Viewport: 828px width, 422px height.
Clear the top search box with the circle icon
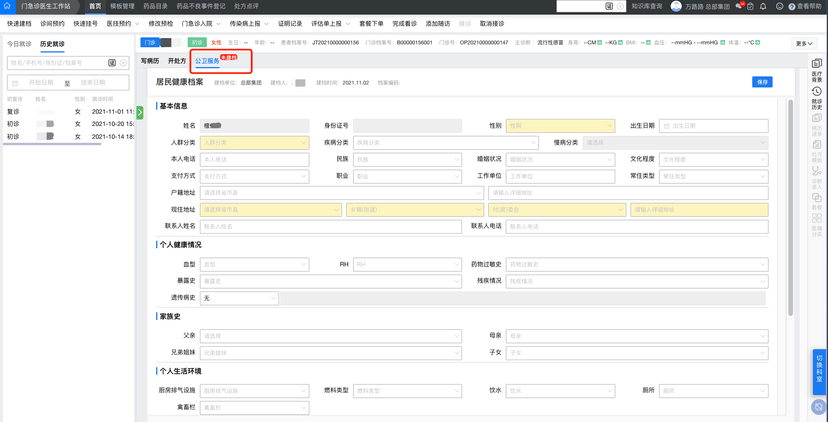click(620, 6)
